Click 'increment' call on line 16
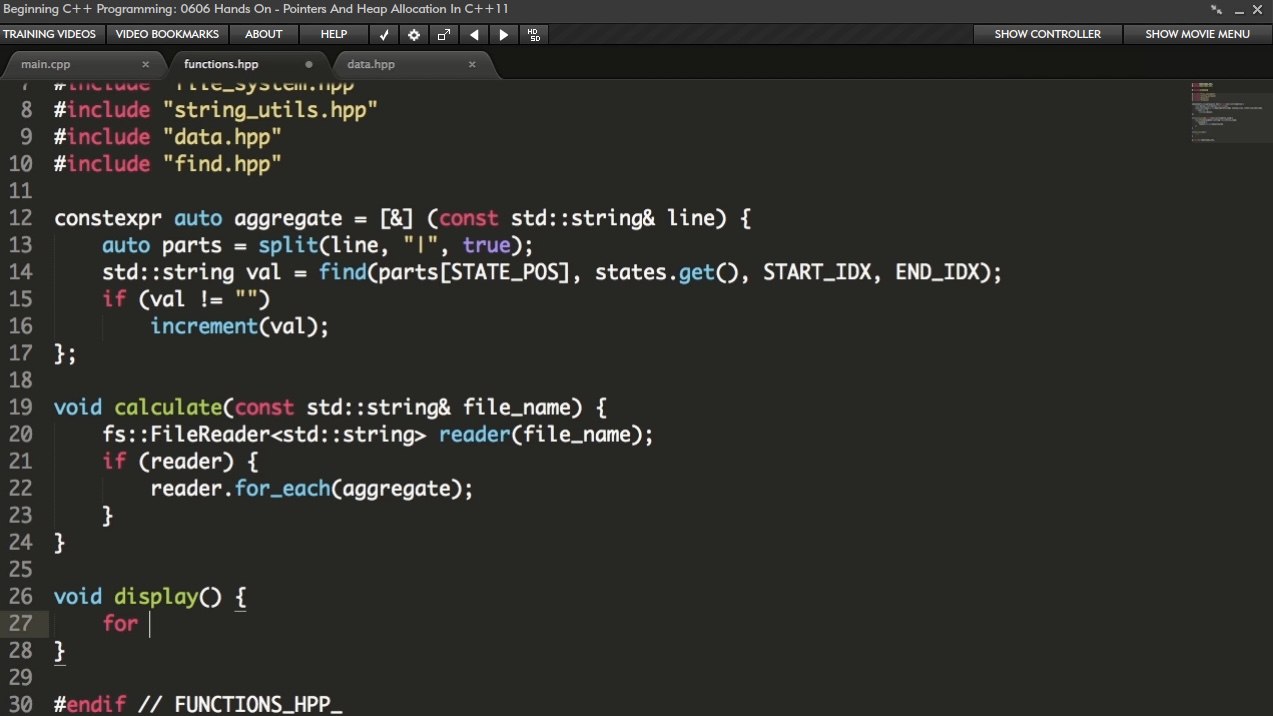 coord(204,326)
